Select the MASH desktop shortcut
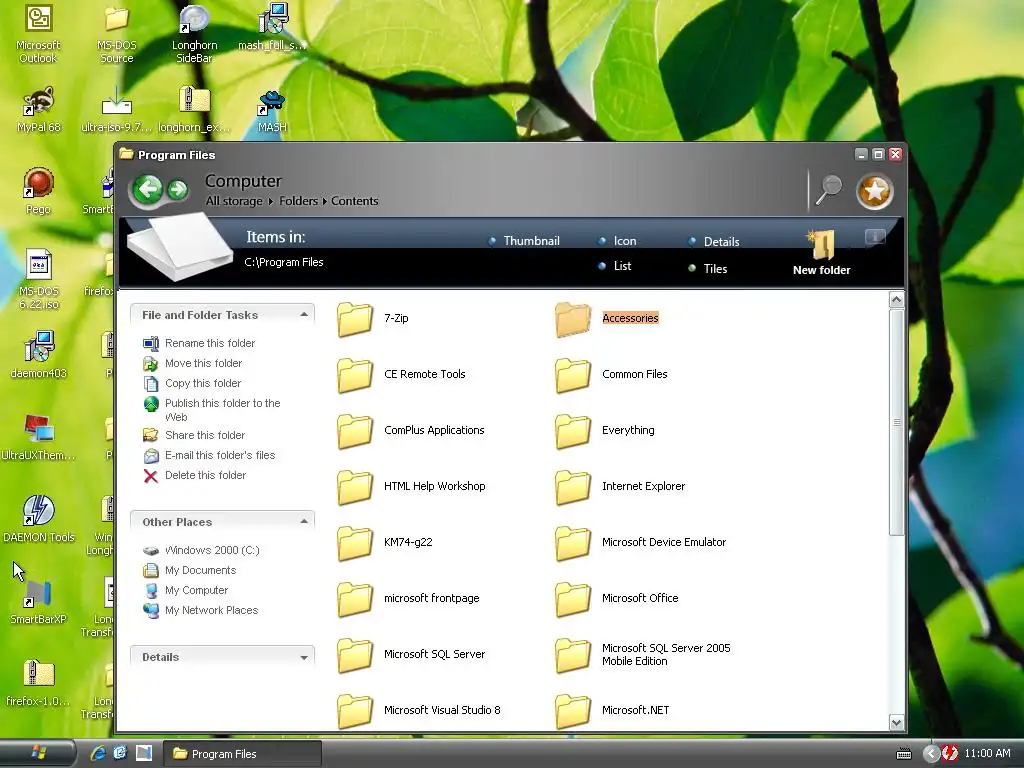1024x768 pixels. pos(272,111)
